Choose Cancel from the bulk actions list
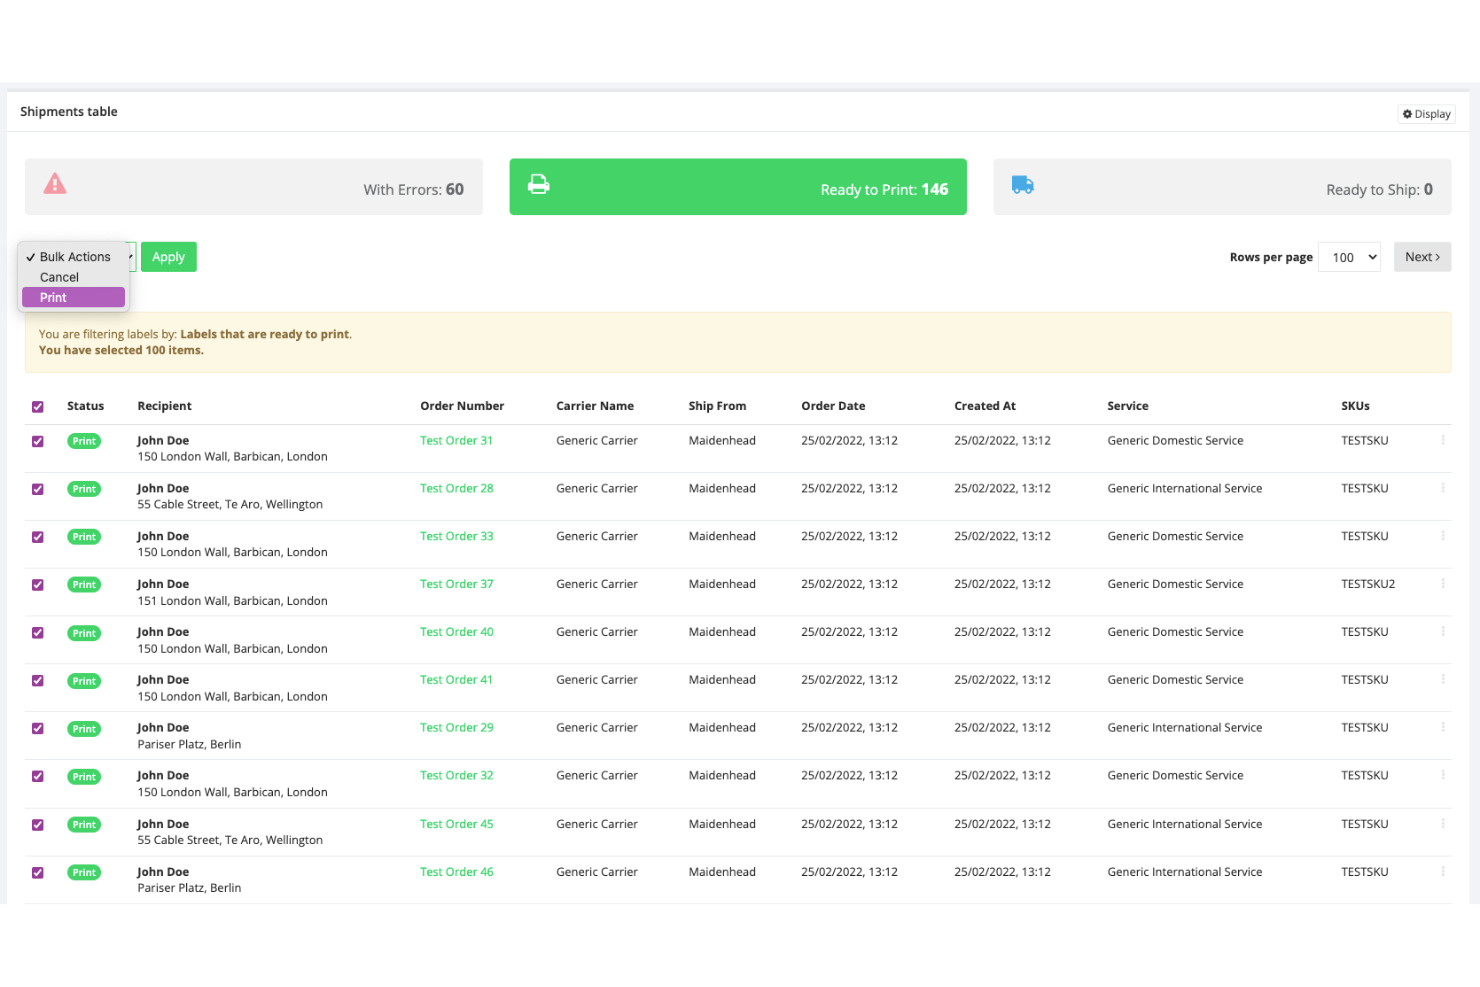 point(73,277)
